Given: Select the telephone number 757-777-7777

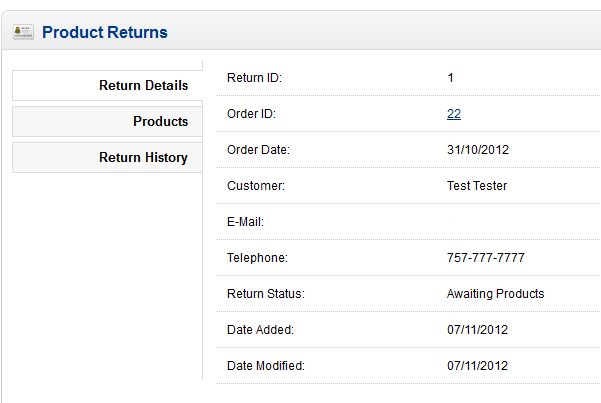Looking at the screenshot, I should click(x=486, y=258).
